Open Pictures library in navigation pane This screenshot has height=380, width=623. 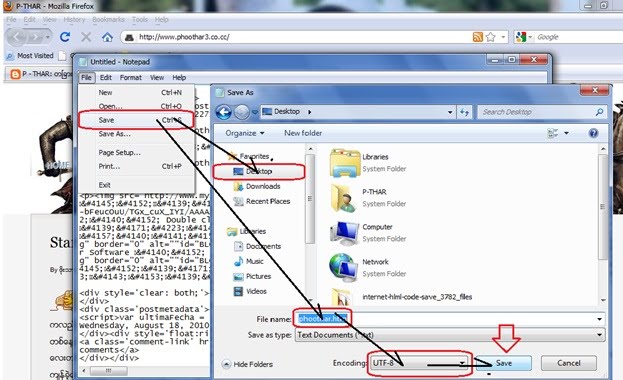point(258,276)
